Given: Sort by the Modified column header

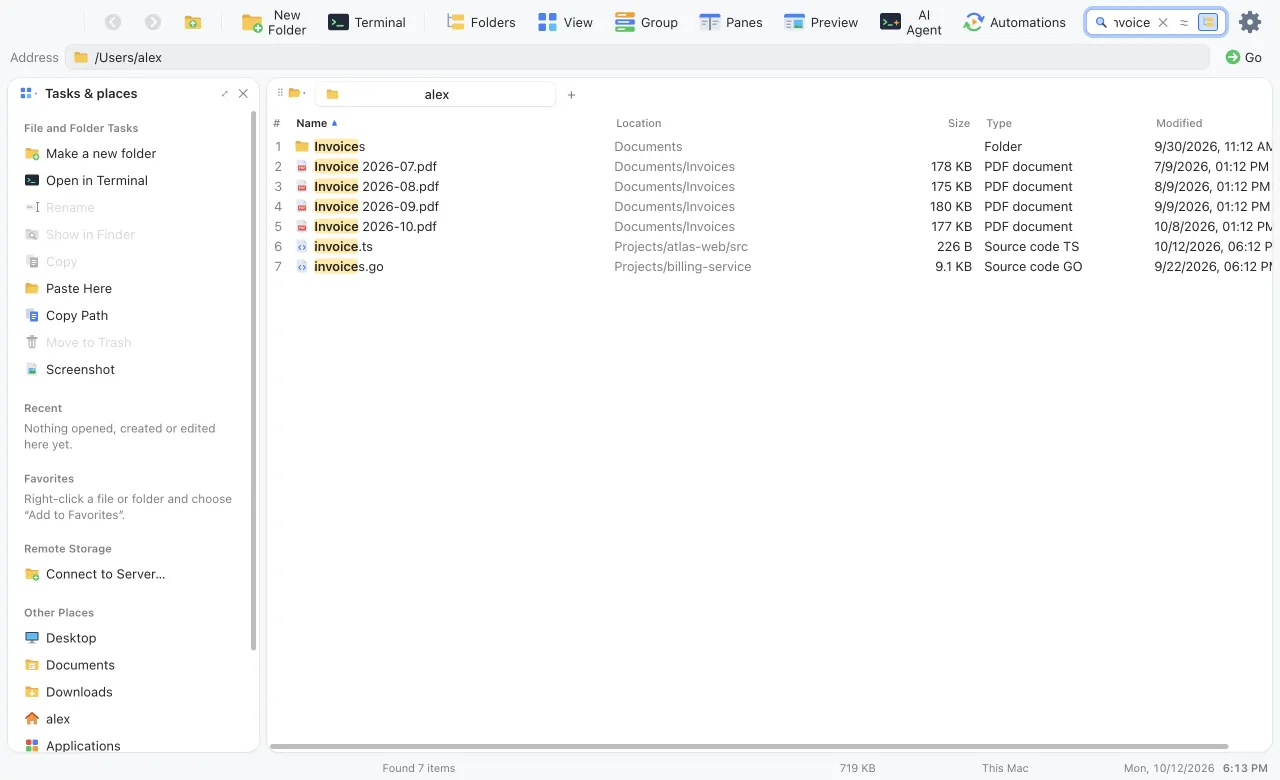Looking at the screenshot, I should tap(1179, 123).
